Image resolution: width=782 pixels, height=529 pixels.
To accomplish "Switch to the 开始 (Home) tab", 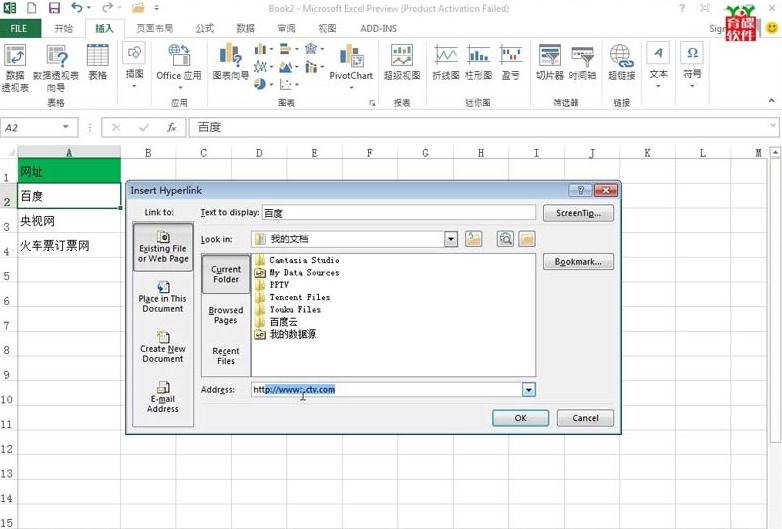I will tap(63, 28).
